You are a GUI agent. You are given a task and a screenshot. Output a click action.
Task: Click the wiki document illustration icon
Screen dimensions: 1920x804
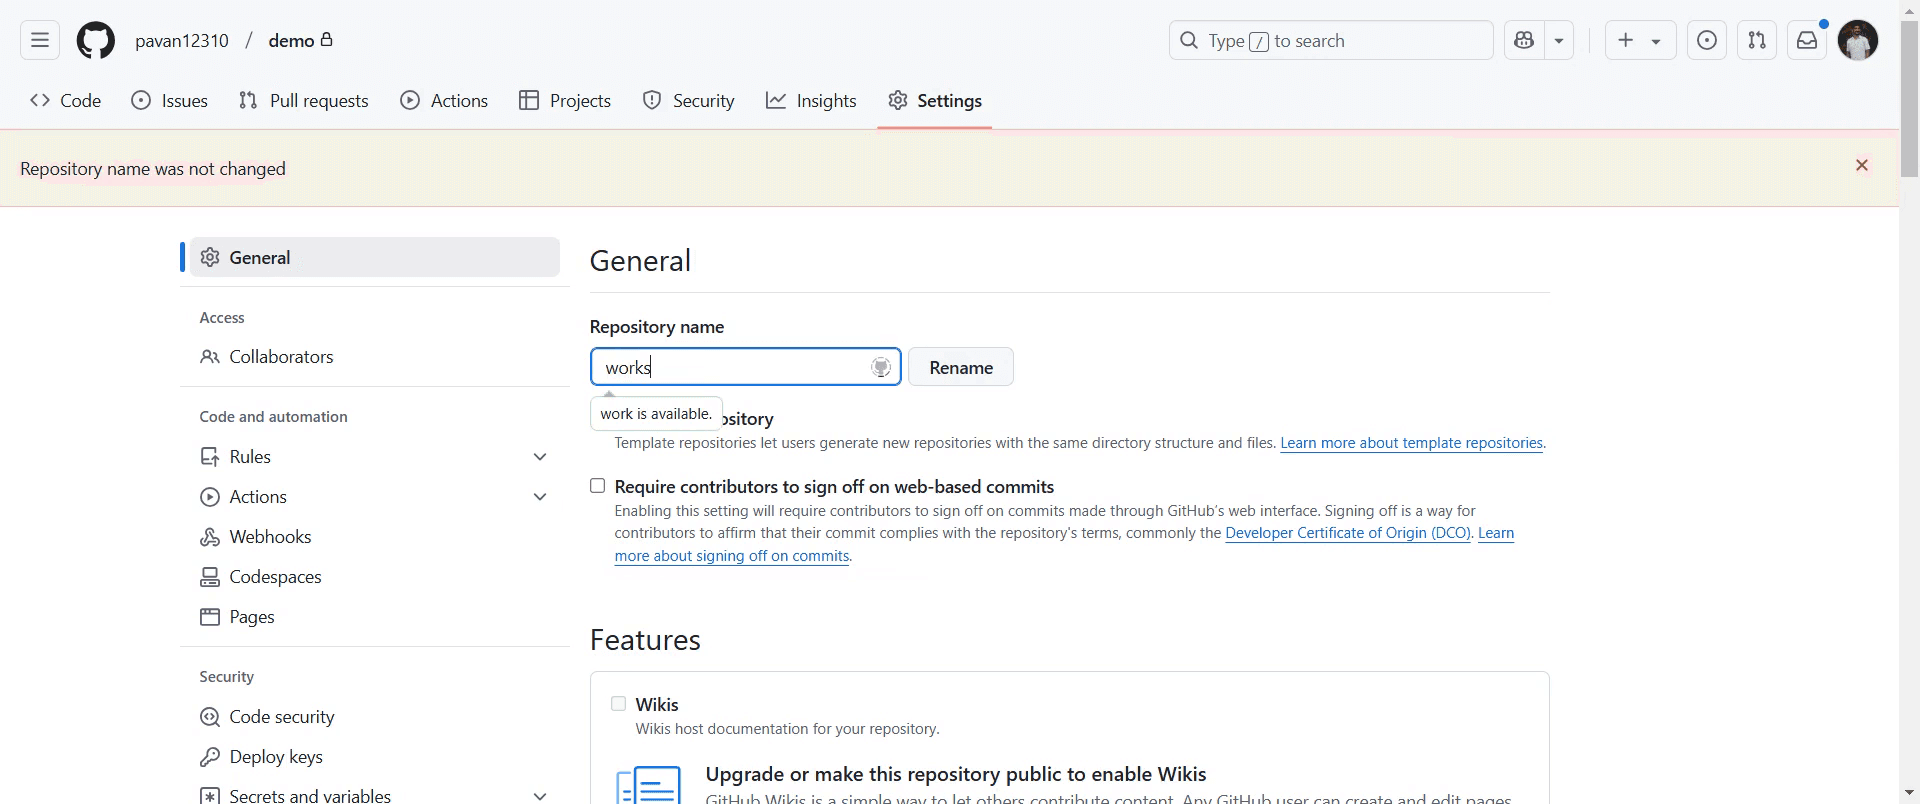[649, 785]
